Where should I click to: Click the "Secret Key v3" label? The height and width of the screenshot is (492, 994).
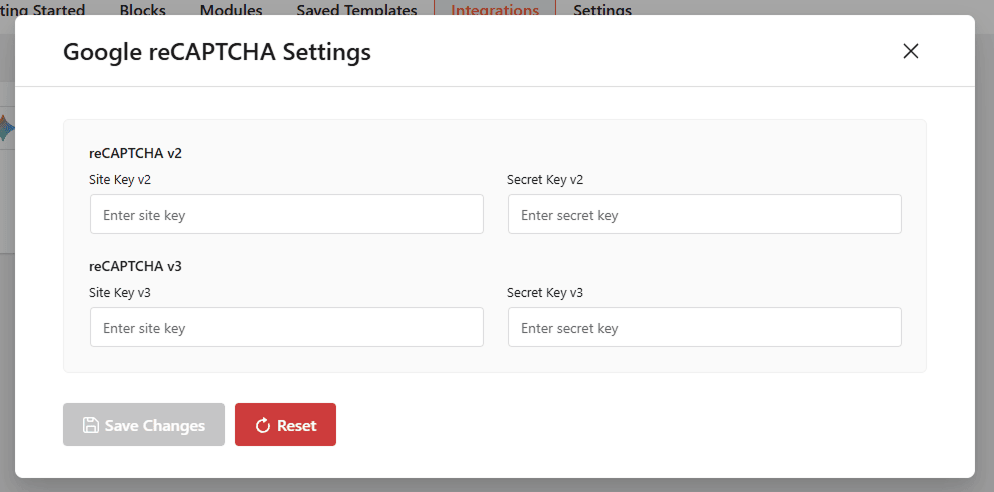[x=545, y=293]
